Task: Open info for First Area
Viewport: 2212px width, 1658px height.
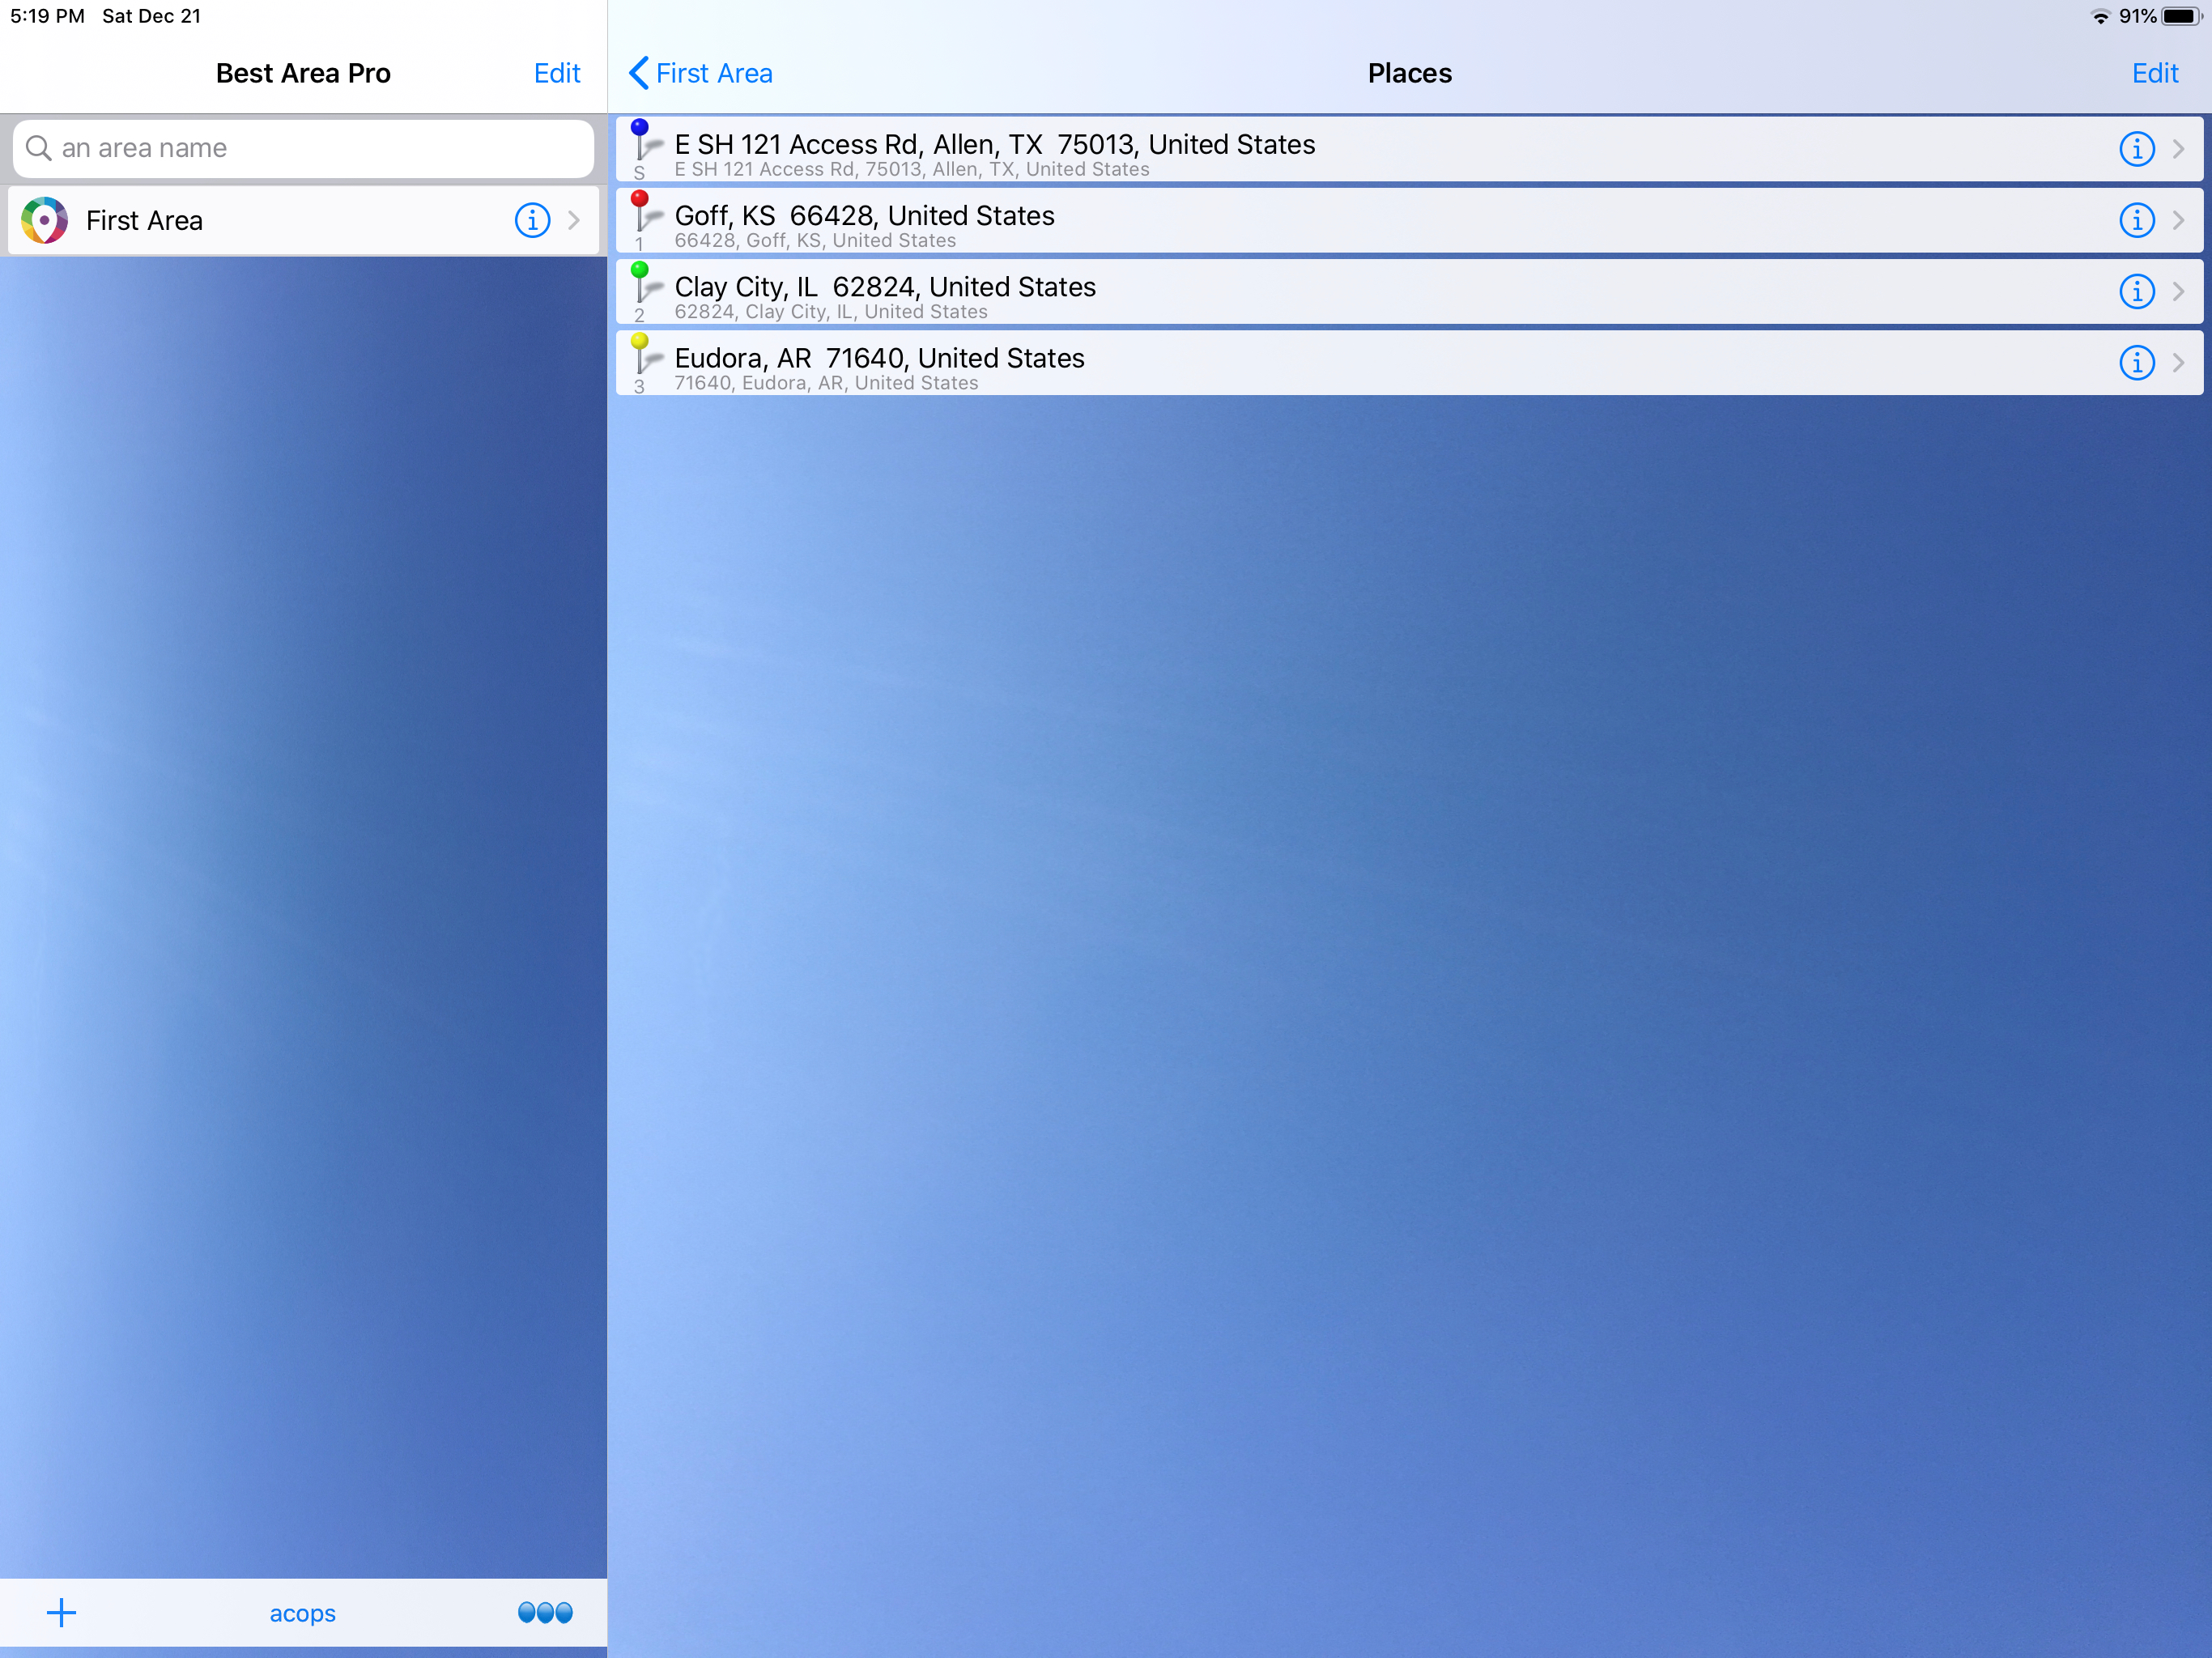Action: [x=532, y=220]
